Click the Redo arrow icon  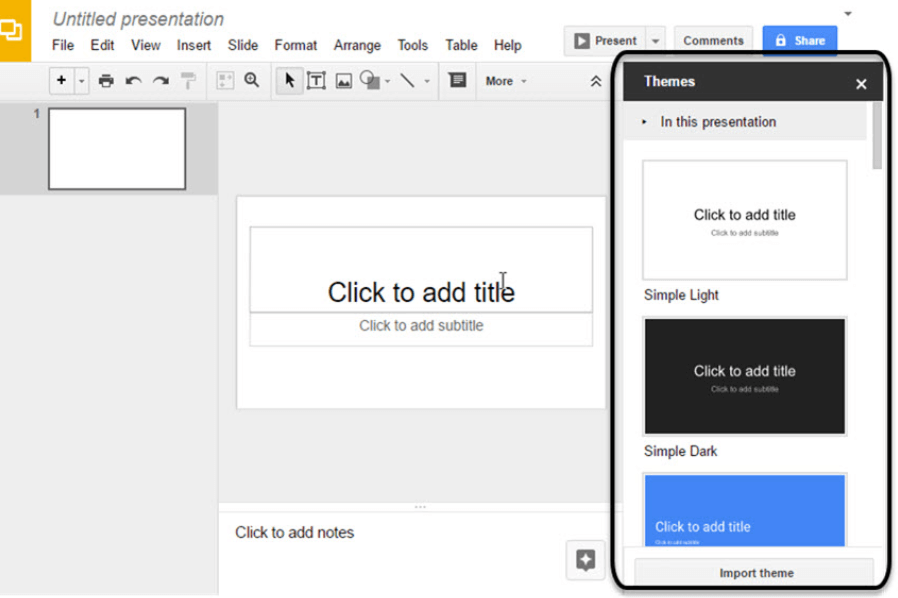160,81
